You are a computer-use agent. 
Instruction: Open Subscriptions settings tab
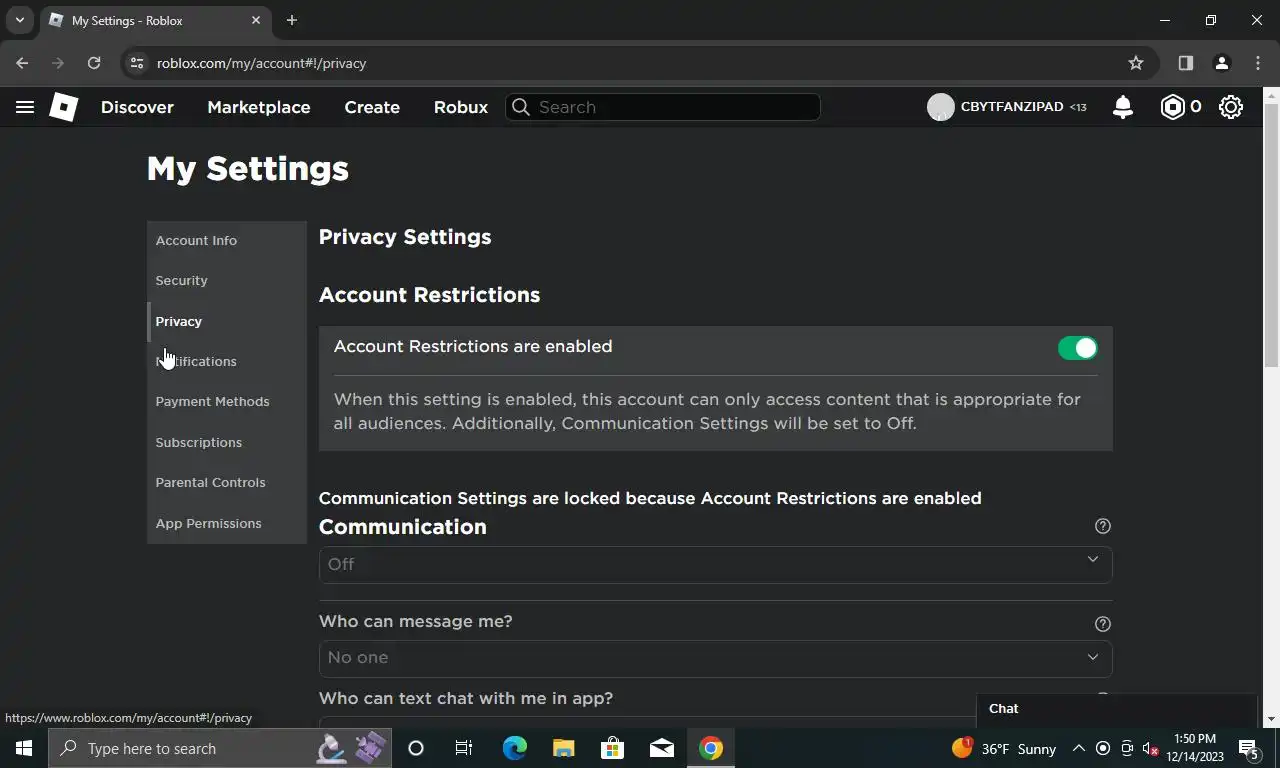click(226, 442)
